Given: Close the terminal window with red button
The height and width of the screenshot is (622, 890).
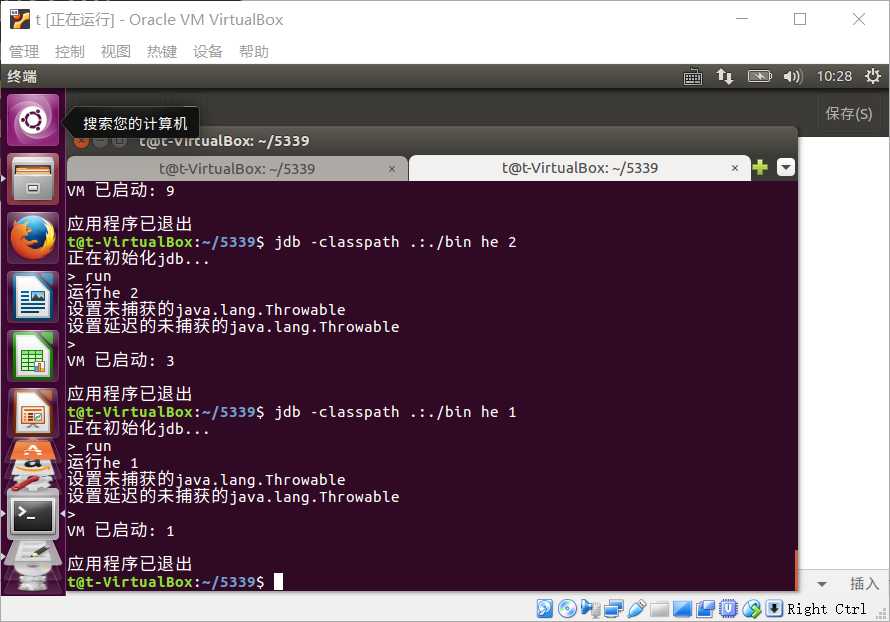Looking at the screenshot, I should click(x=81, y=141).
